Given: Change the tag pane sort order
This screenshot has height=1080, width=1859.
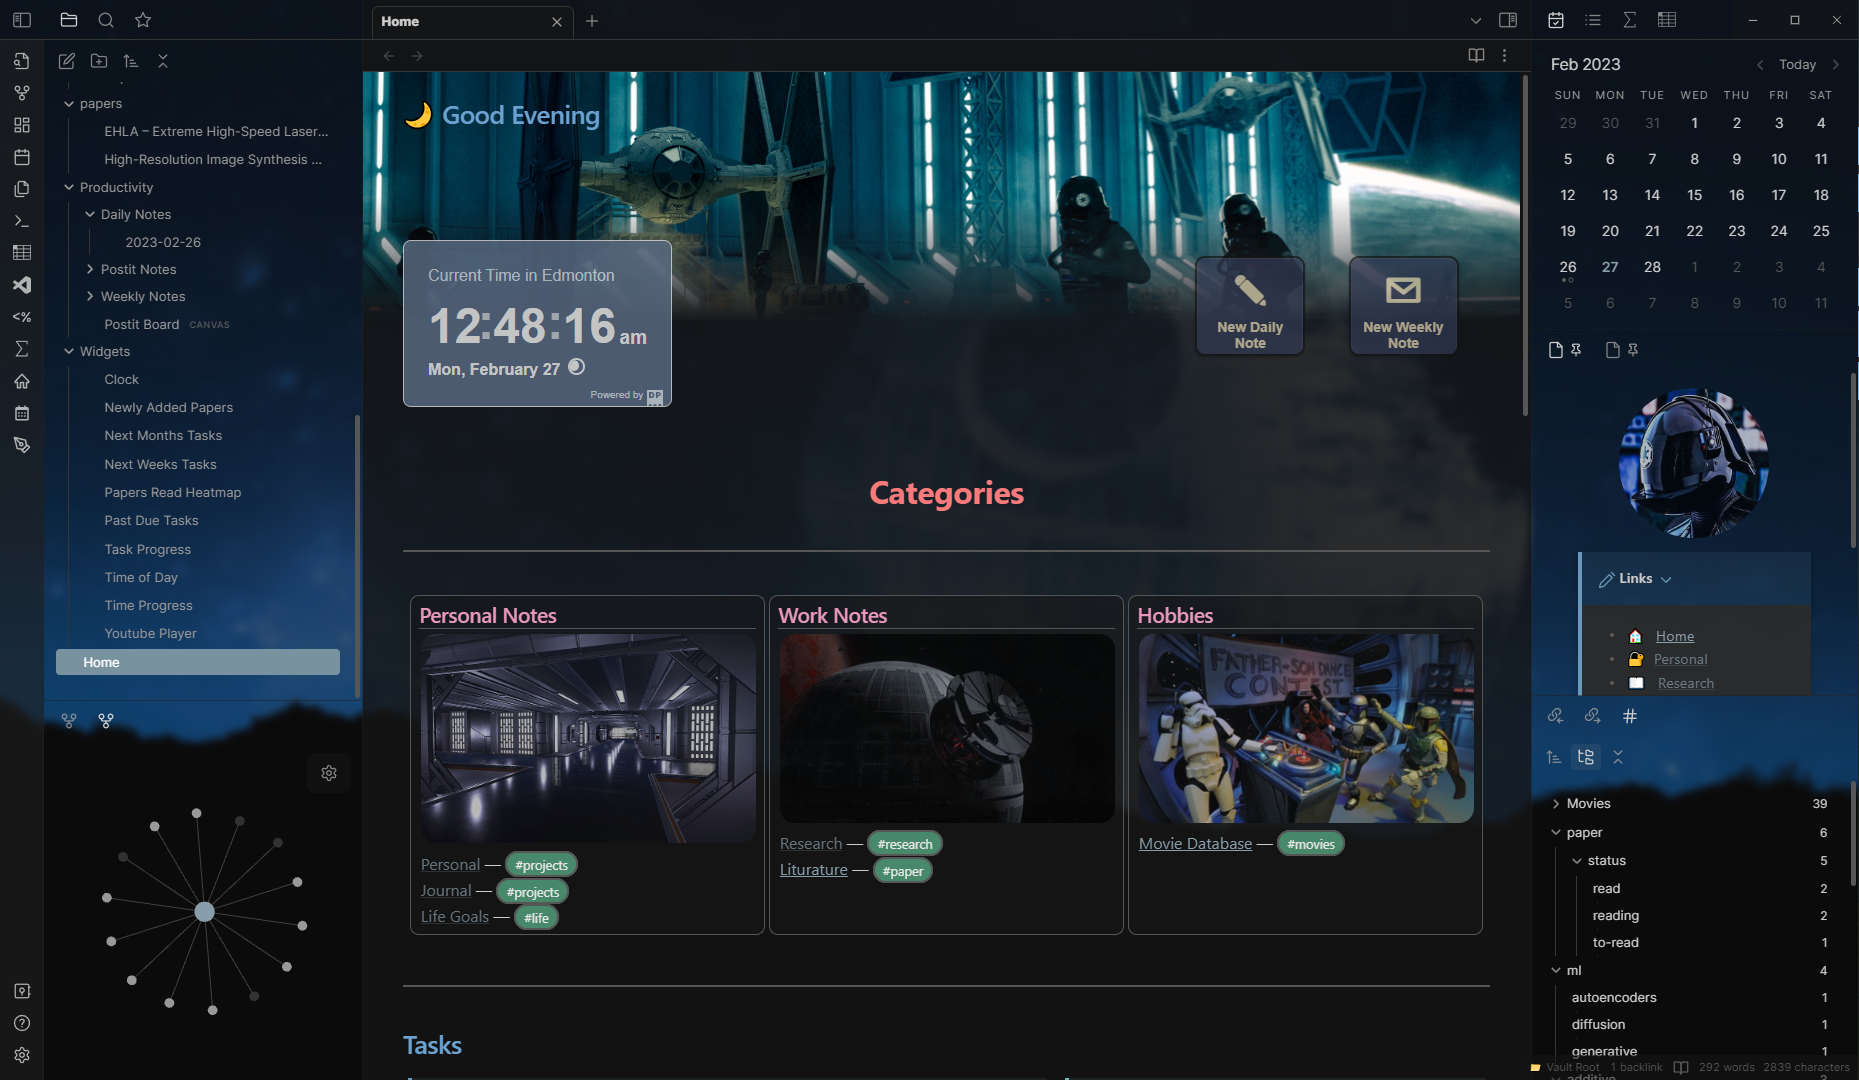Looking at the screenshot, I should coord(1554,757).
